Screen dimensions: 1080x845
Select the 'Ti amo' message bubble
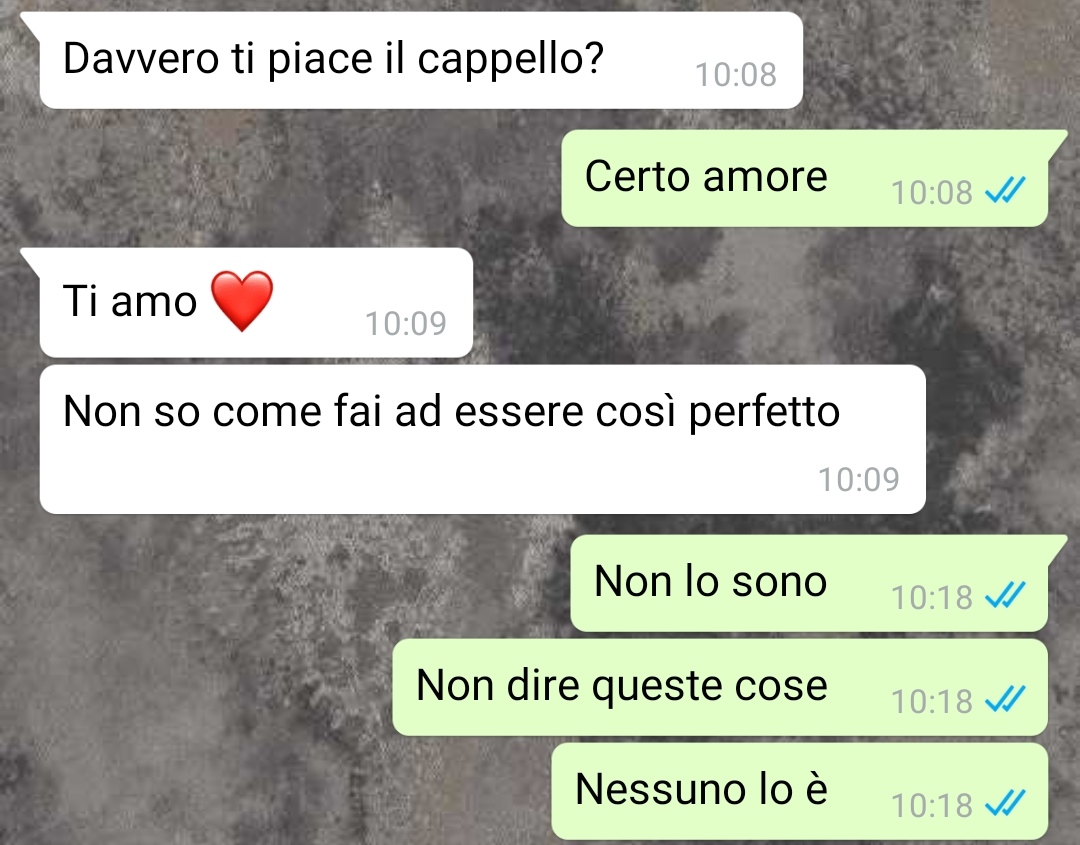click(256, 302)
